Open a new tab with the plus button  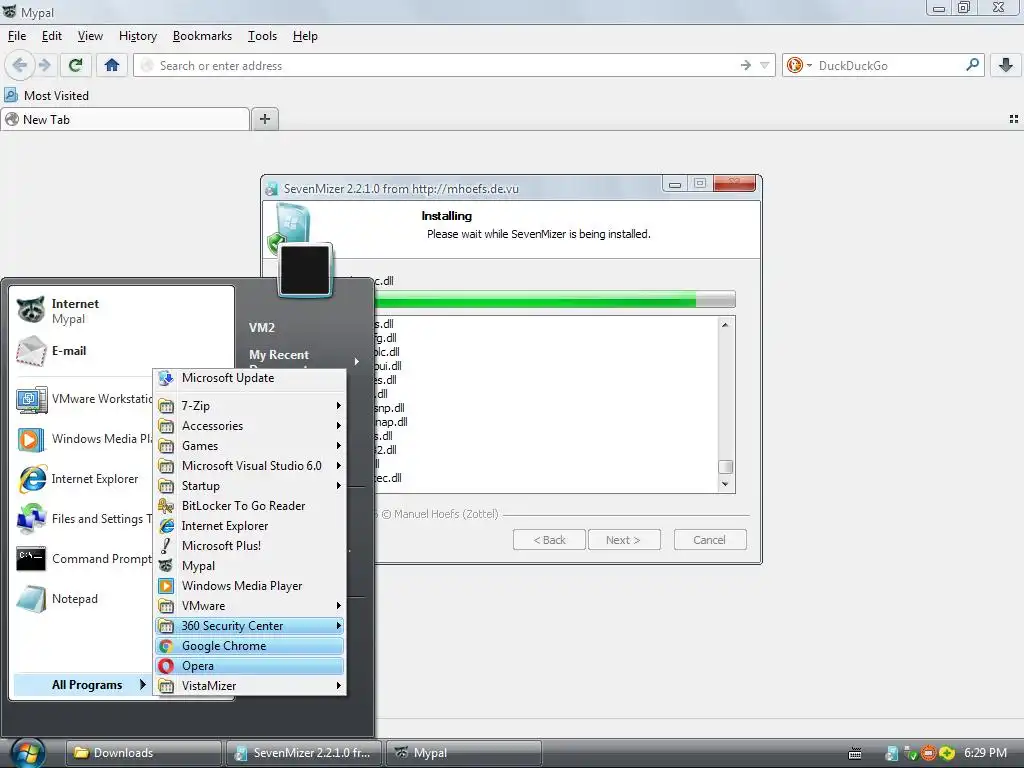264,119
